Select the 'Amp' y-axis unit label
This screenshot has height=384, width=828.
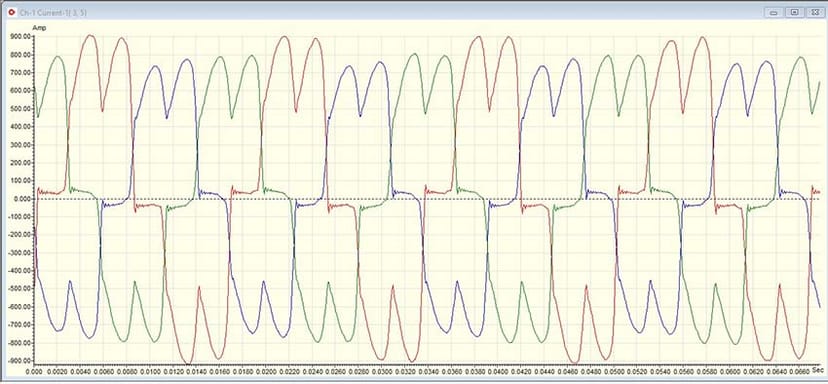[39, 27]
